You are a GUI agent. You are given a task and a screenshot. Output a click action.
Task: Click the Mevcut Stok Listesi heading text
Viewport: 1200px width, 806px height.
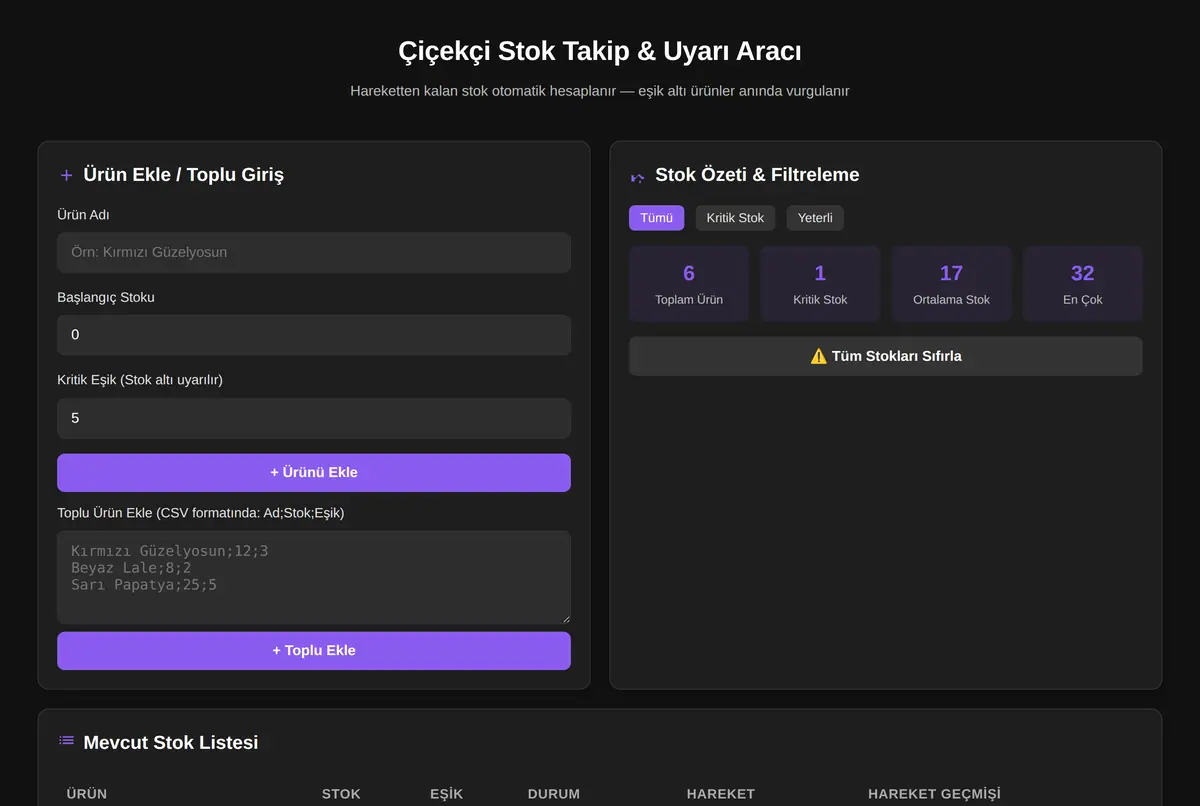[171, 742]
